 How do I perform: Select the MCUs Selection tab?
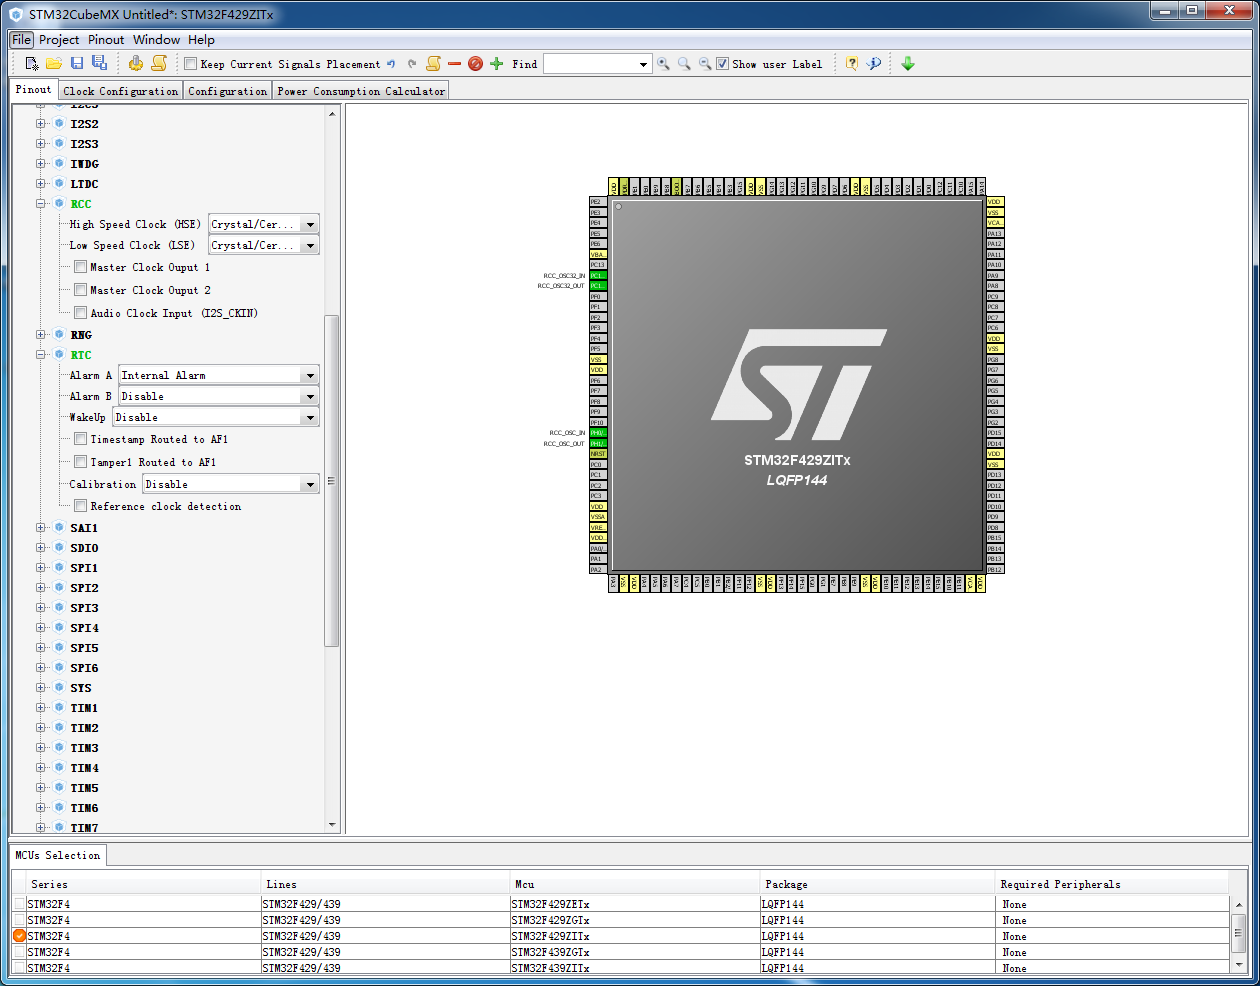(58, 855)
